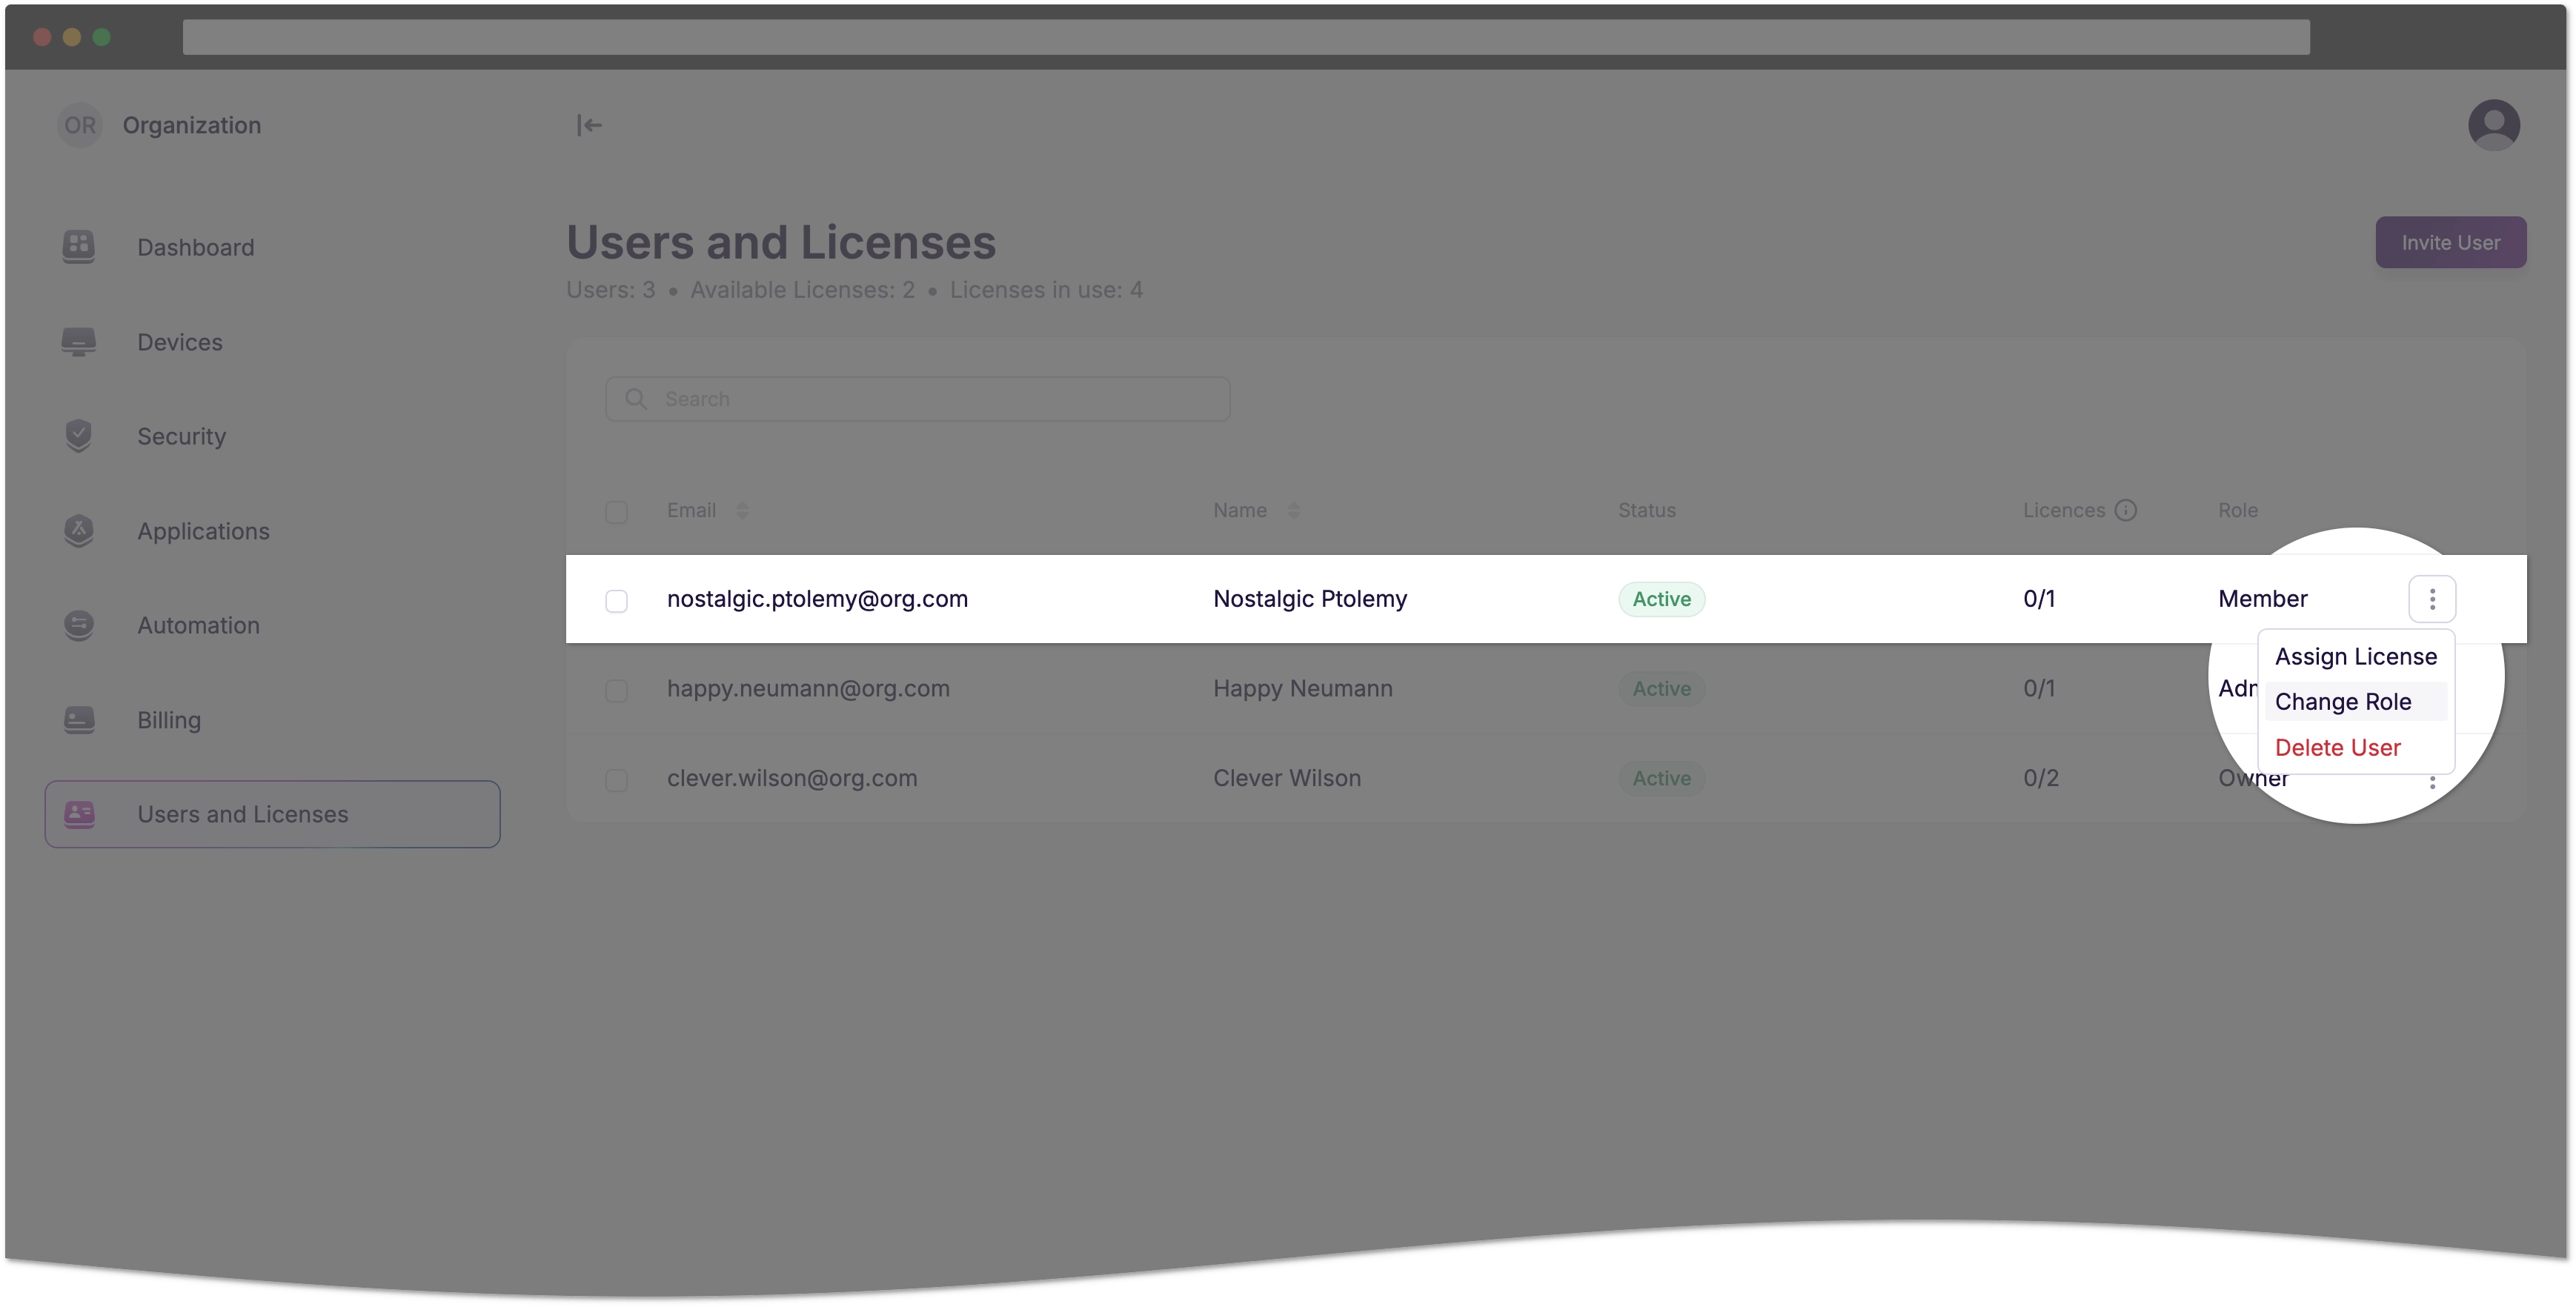
Task: Click the OR organization badge
Action: (x=80, y=125)
